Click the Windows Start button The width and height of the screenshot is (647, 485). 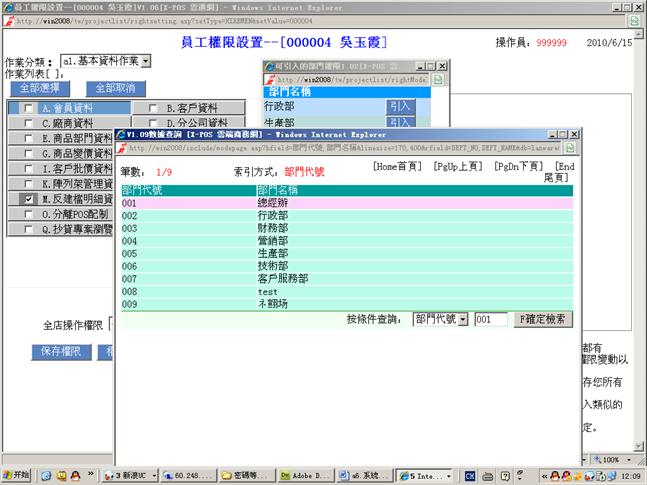(19, 475)
